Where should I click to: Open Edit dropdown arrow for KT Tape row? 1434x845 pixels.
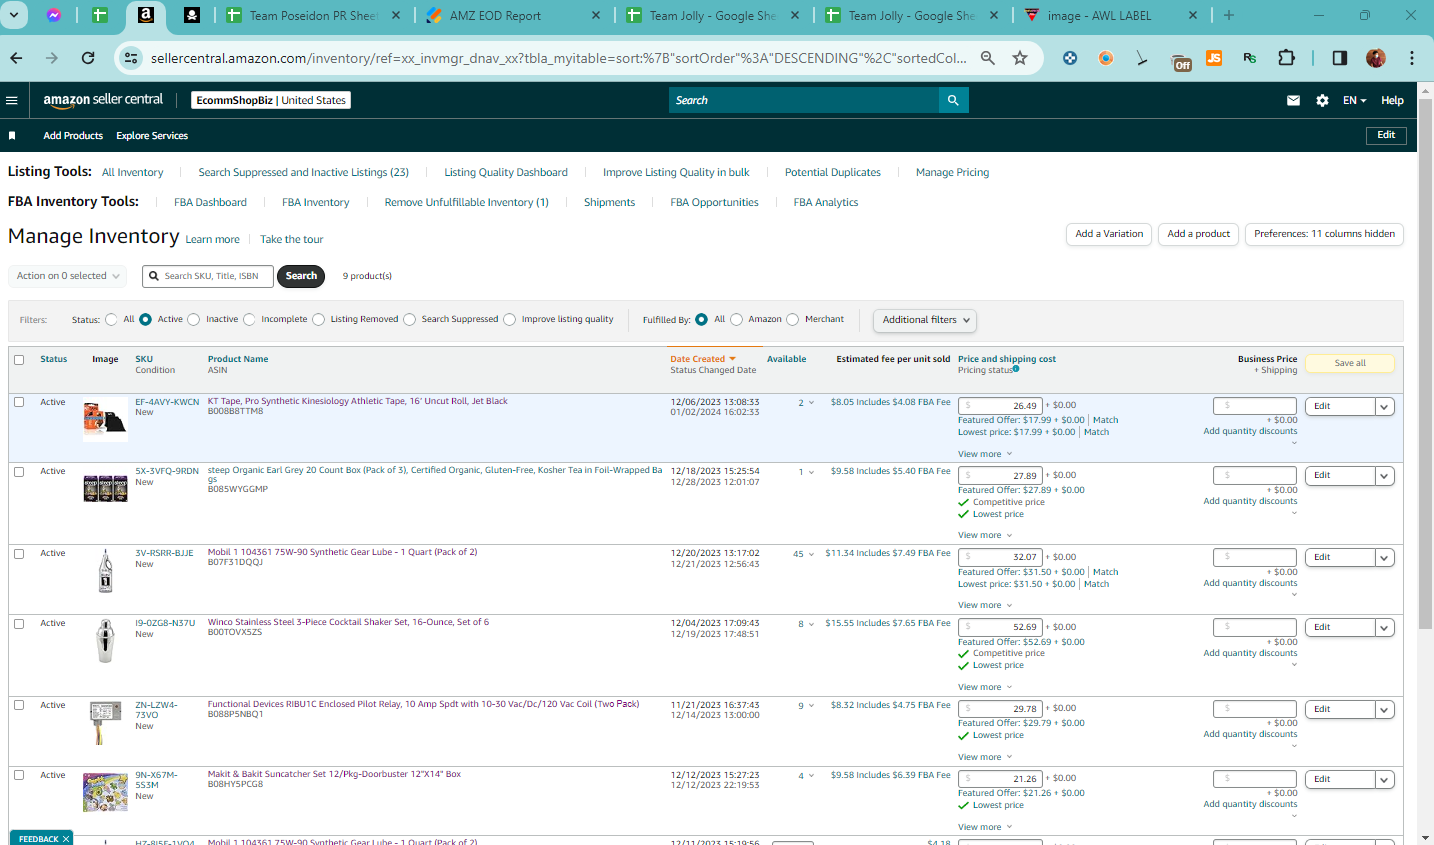click(1385, 407)
